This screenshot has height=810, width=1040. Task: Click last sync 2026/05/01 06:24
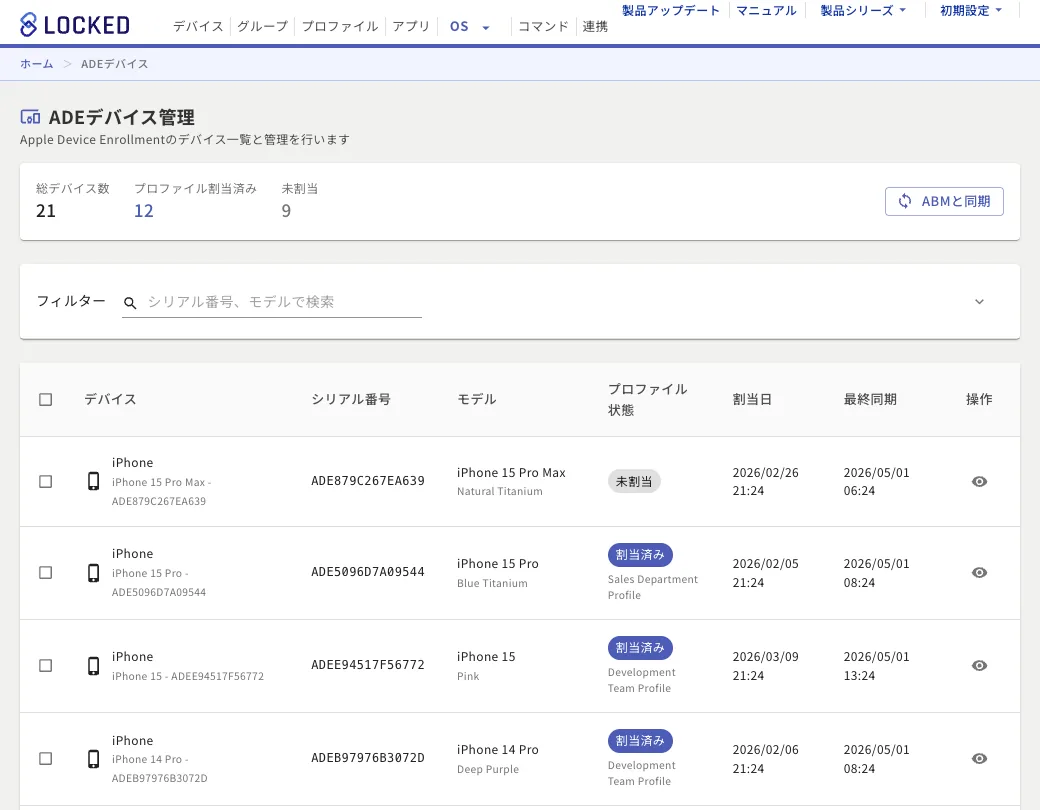coord(876,482)
